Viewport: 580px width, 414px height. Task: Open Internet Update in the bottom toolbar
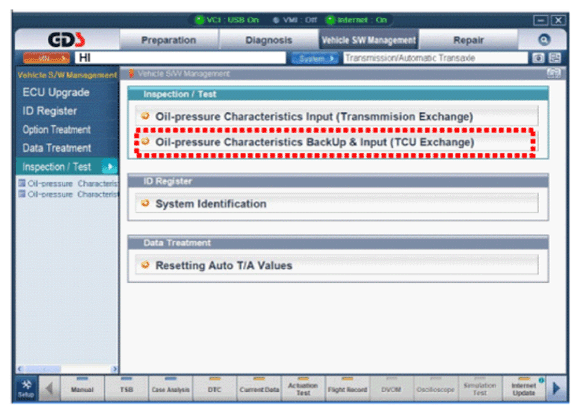(x=523, y=388)
